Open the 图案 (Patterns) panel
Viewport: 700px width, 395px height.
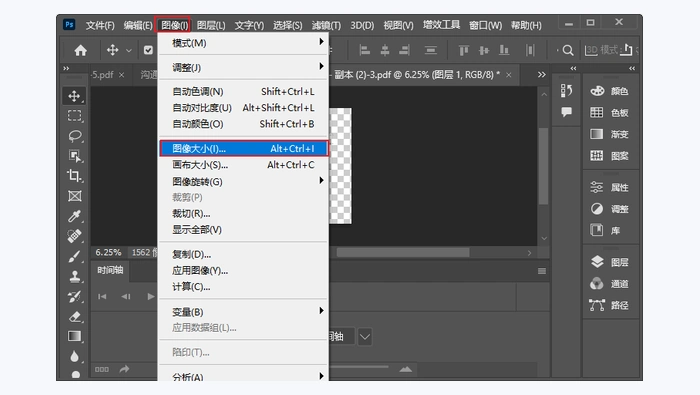[x=609, y=156]
